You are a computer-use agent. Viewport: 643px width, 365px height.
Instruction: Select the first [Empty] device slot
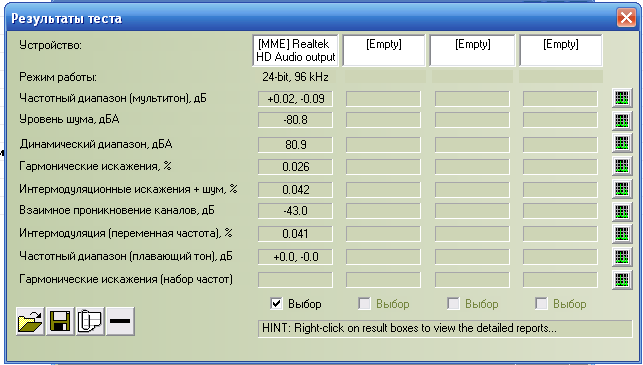(x=384, y=50)
